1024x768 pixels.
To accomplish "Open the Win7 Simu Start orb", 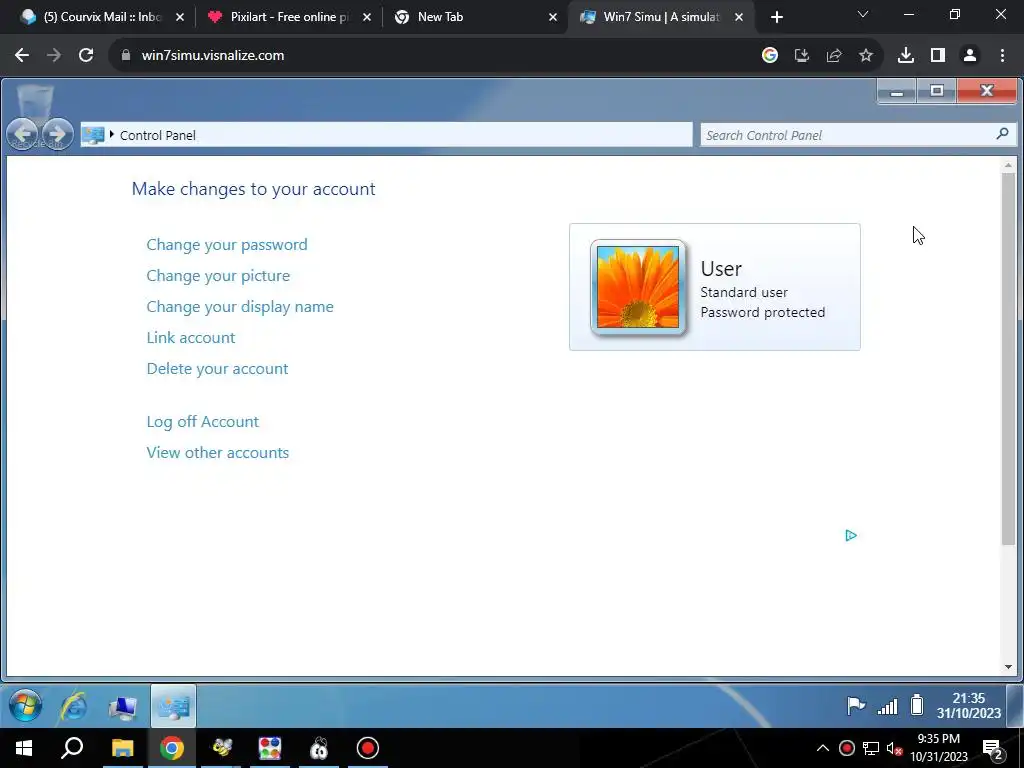I will (x=25, y=706).
